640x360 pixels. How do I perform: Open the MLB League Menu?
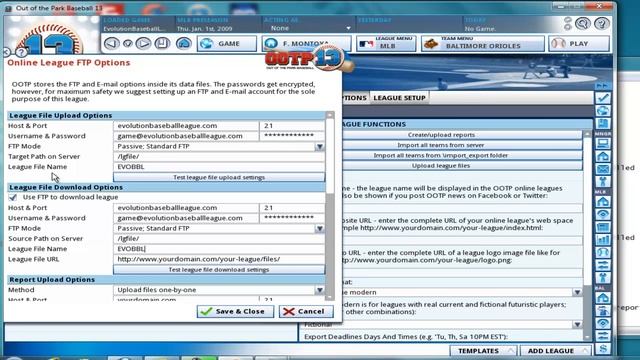click(386, 43)
